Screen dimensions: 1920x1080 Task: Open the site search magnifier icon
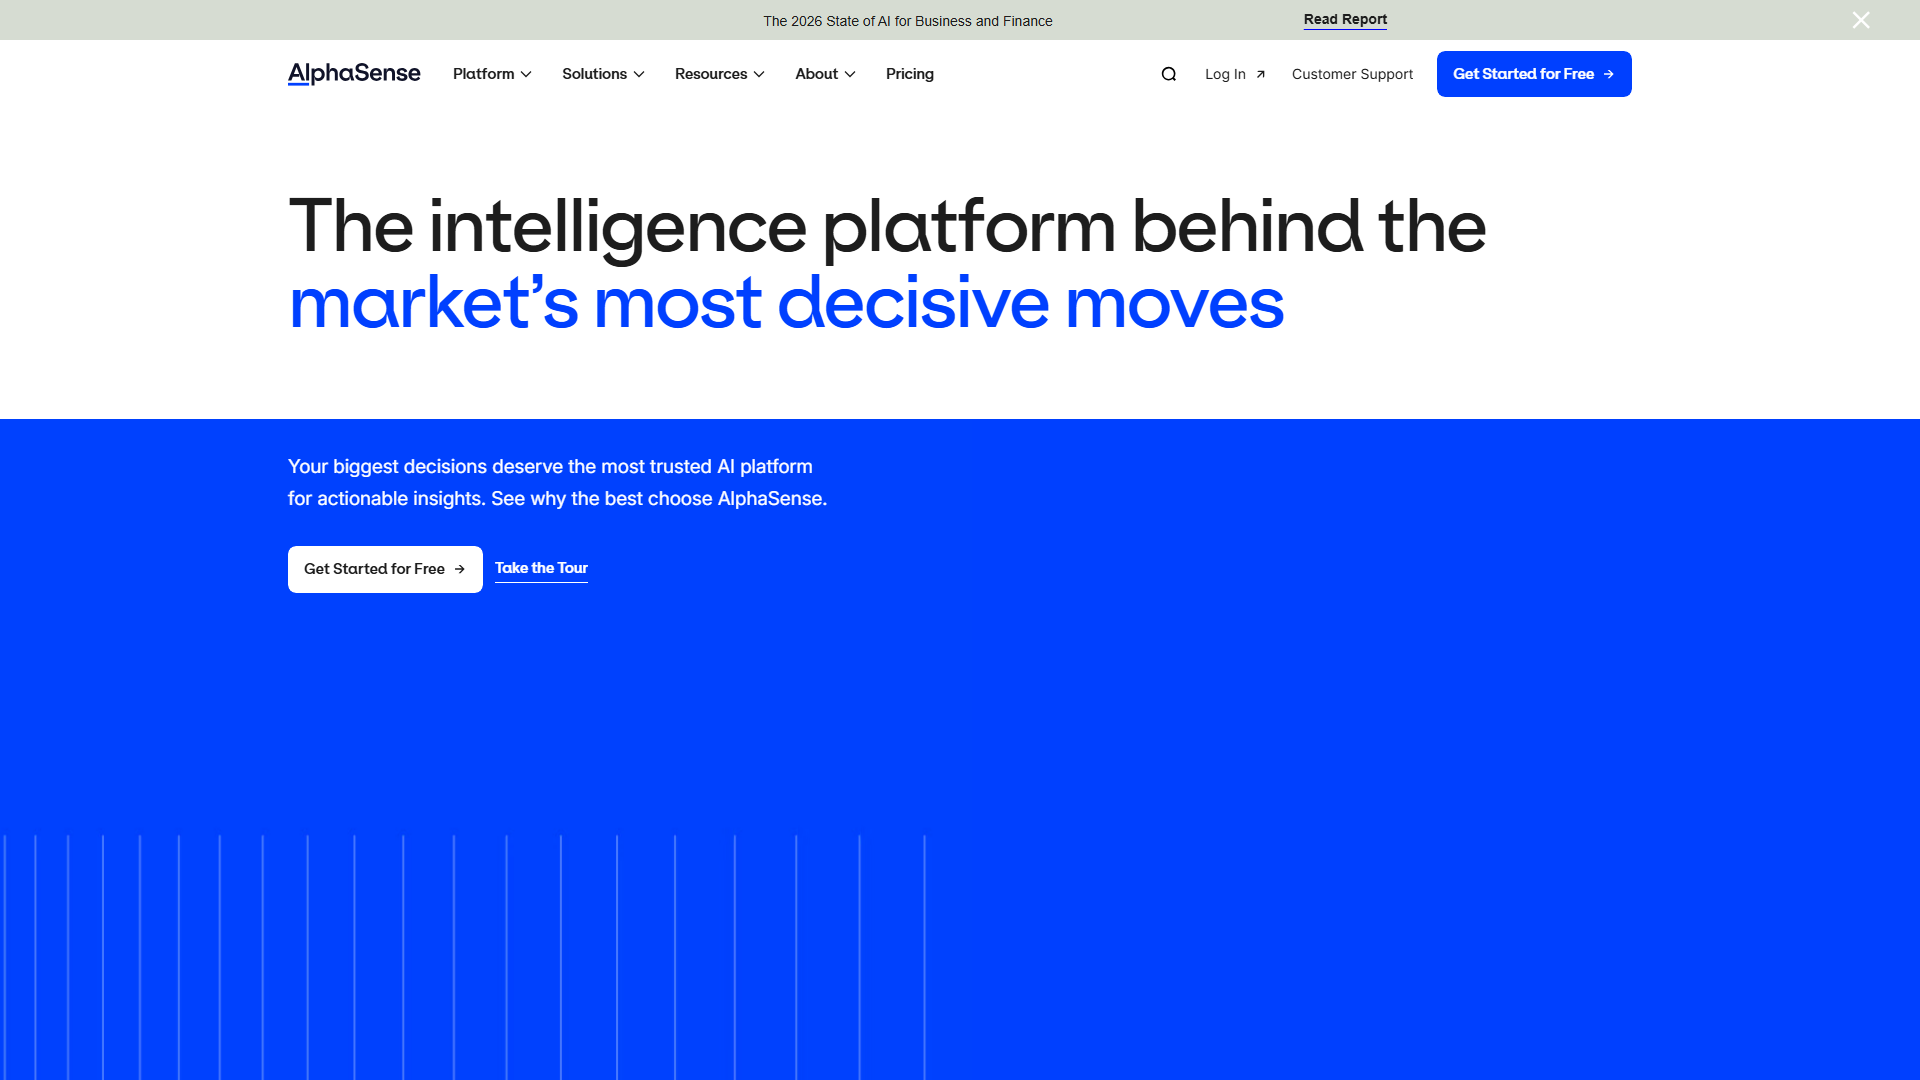point(1169,74)
